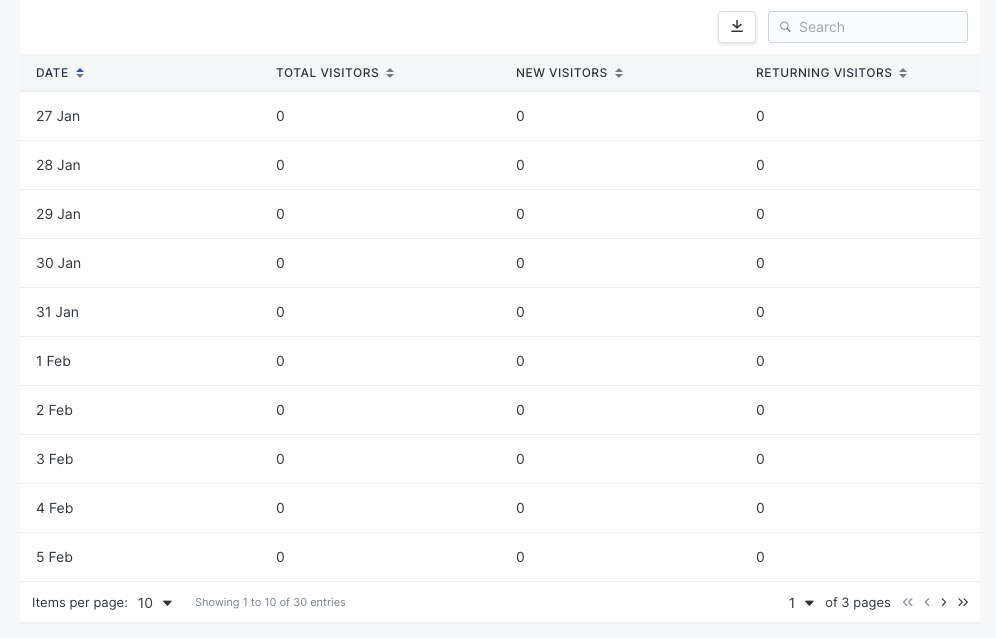
Task: Select the Returning Visitors column header
Action: pyautogui.click(x=823, y=72)
